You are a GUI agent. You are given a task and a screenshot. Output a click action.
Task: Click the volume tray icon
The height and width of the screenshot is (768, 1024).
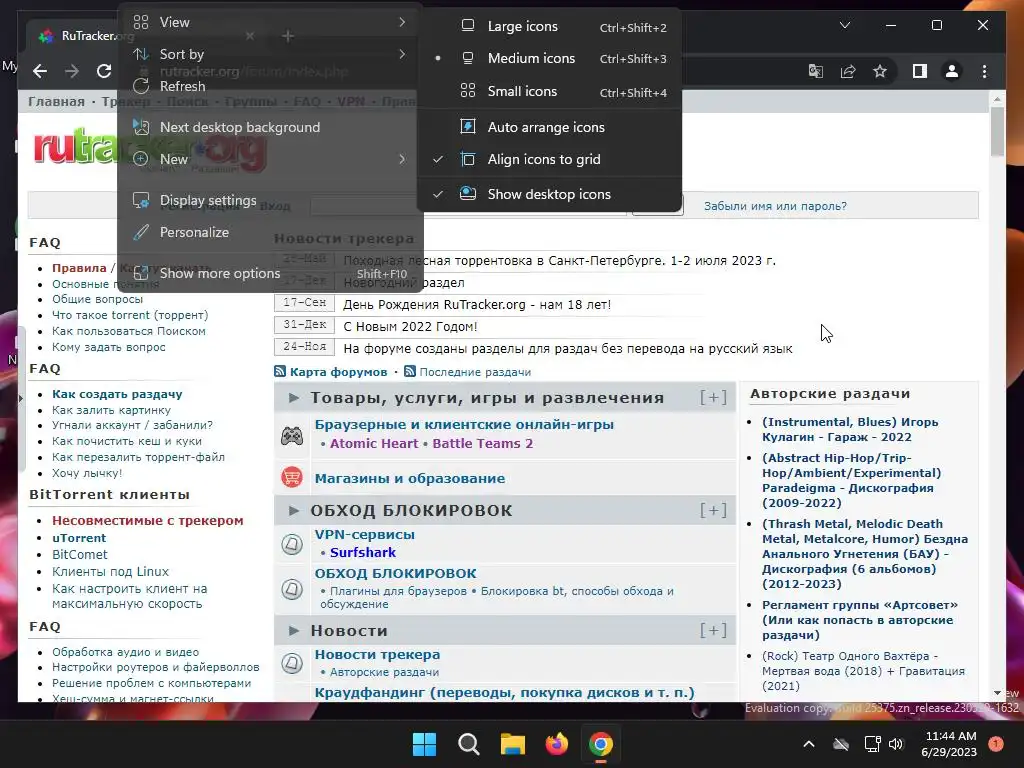(x=896, y=744)
